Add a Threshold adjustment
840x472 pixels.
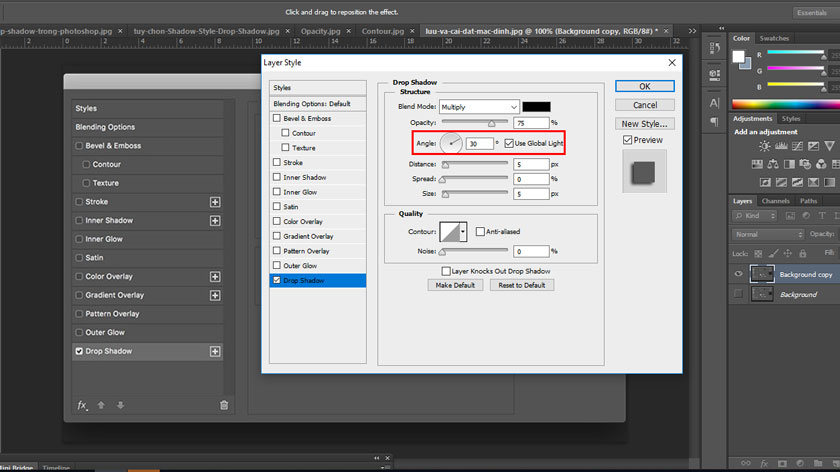coord(797,183)
